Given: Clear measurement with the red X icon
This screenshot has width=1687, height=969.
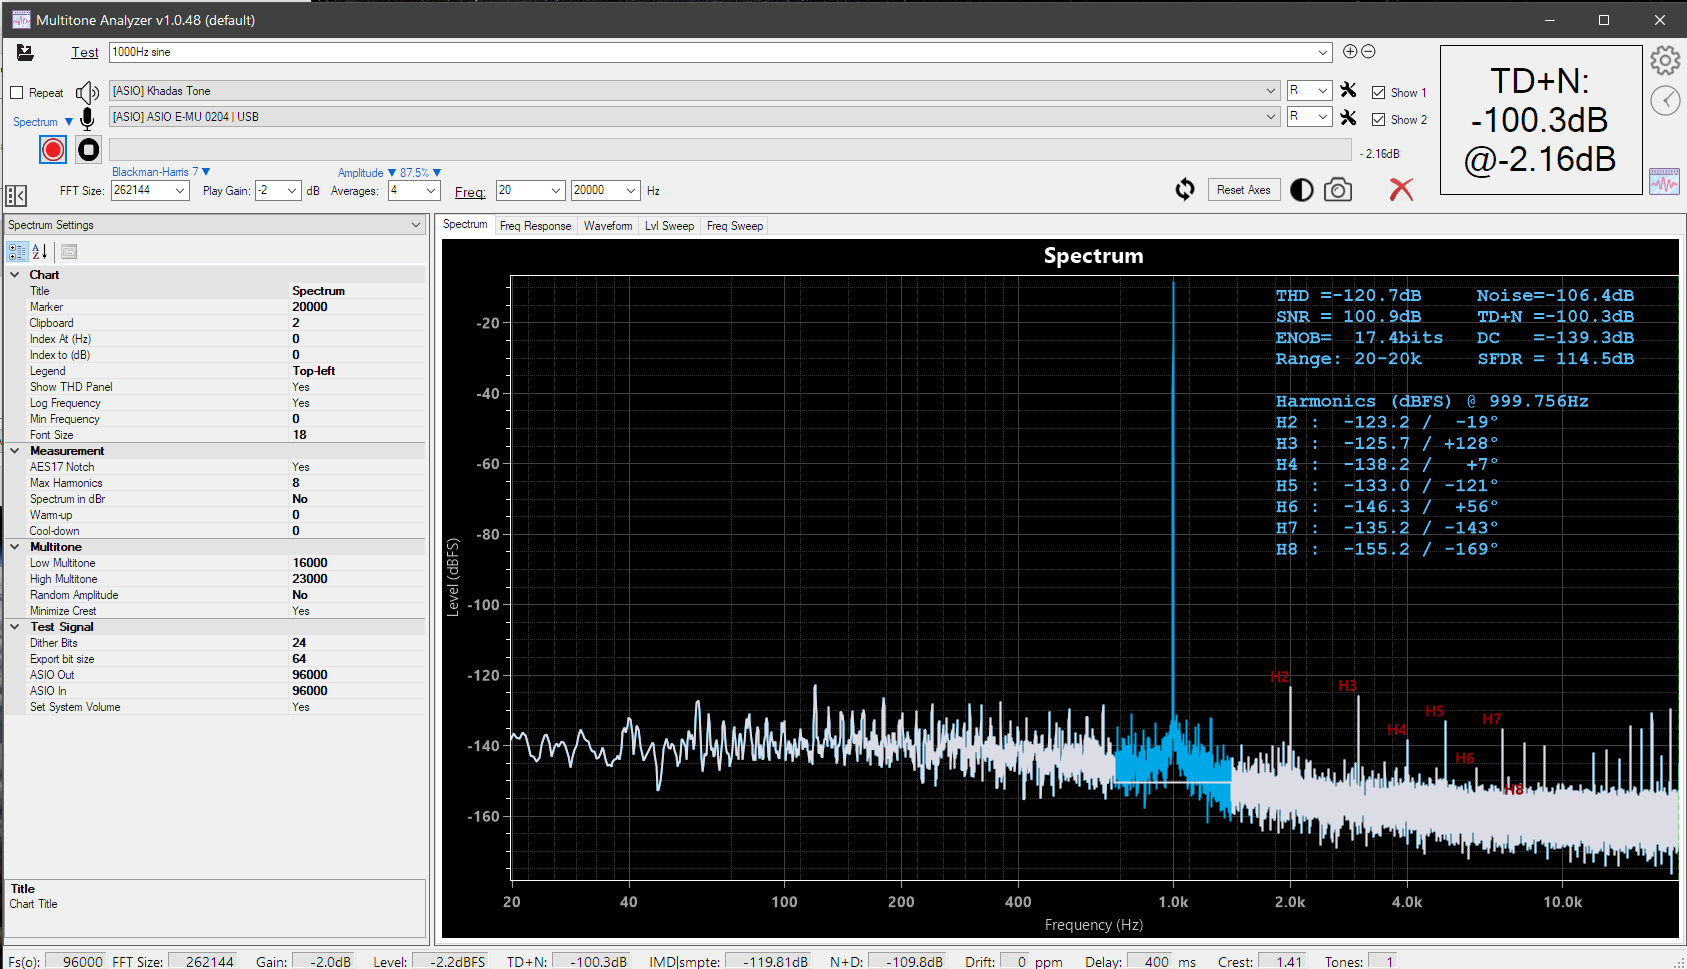Looking at the screenshot, I should 1401,189.
